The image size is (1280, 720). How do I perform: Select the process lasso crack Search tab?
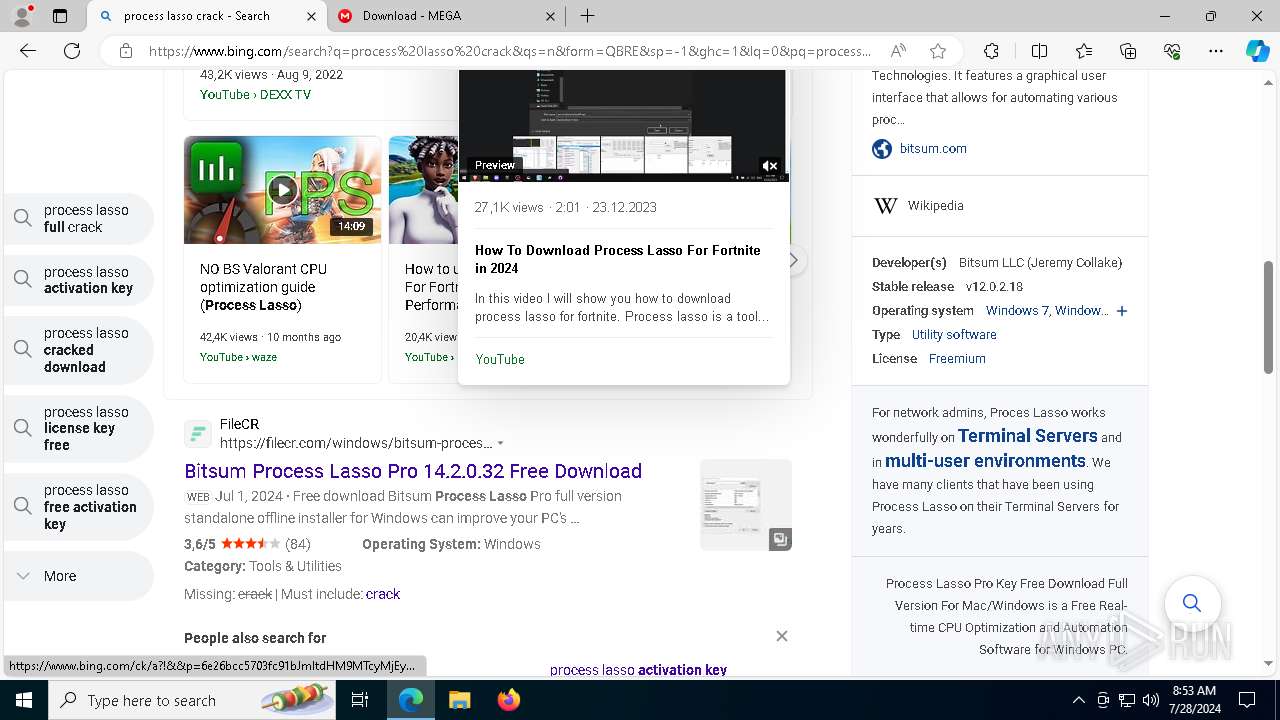point(207,16)
